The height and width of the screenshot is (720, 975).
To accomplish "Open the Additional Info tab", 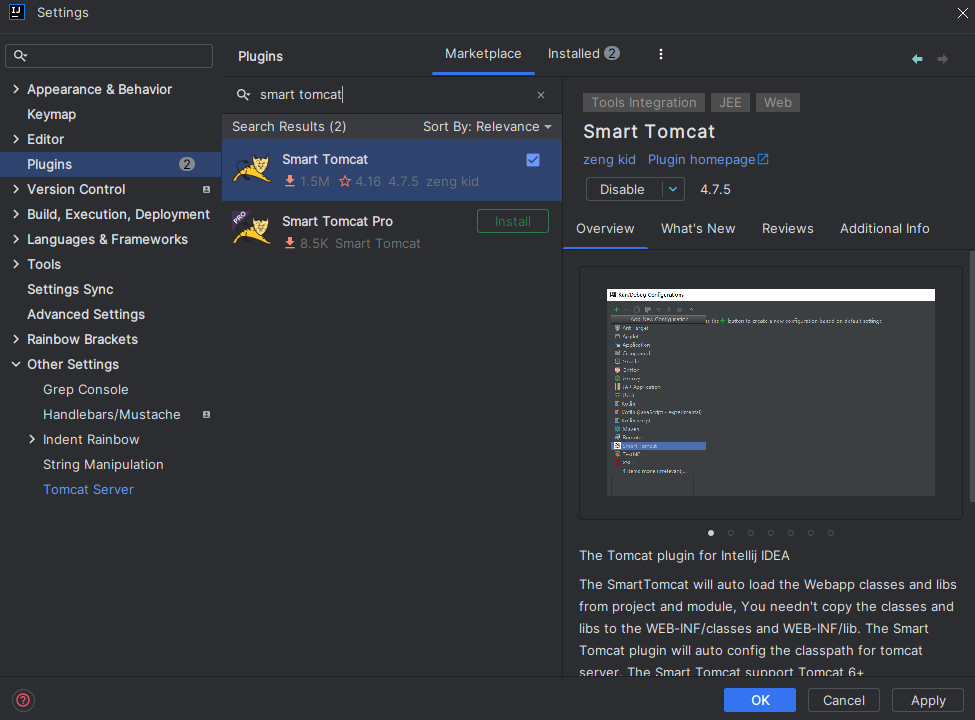I will (x=884, y=229).
